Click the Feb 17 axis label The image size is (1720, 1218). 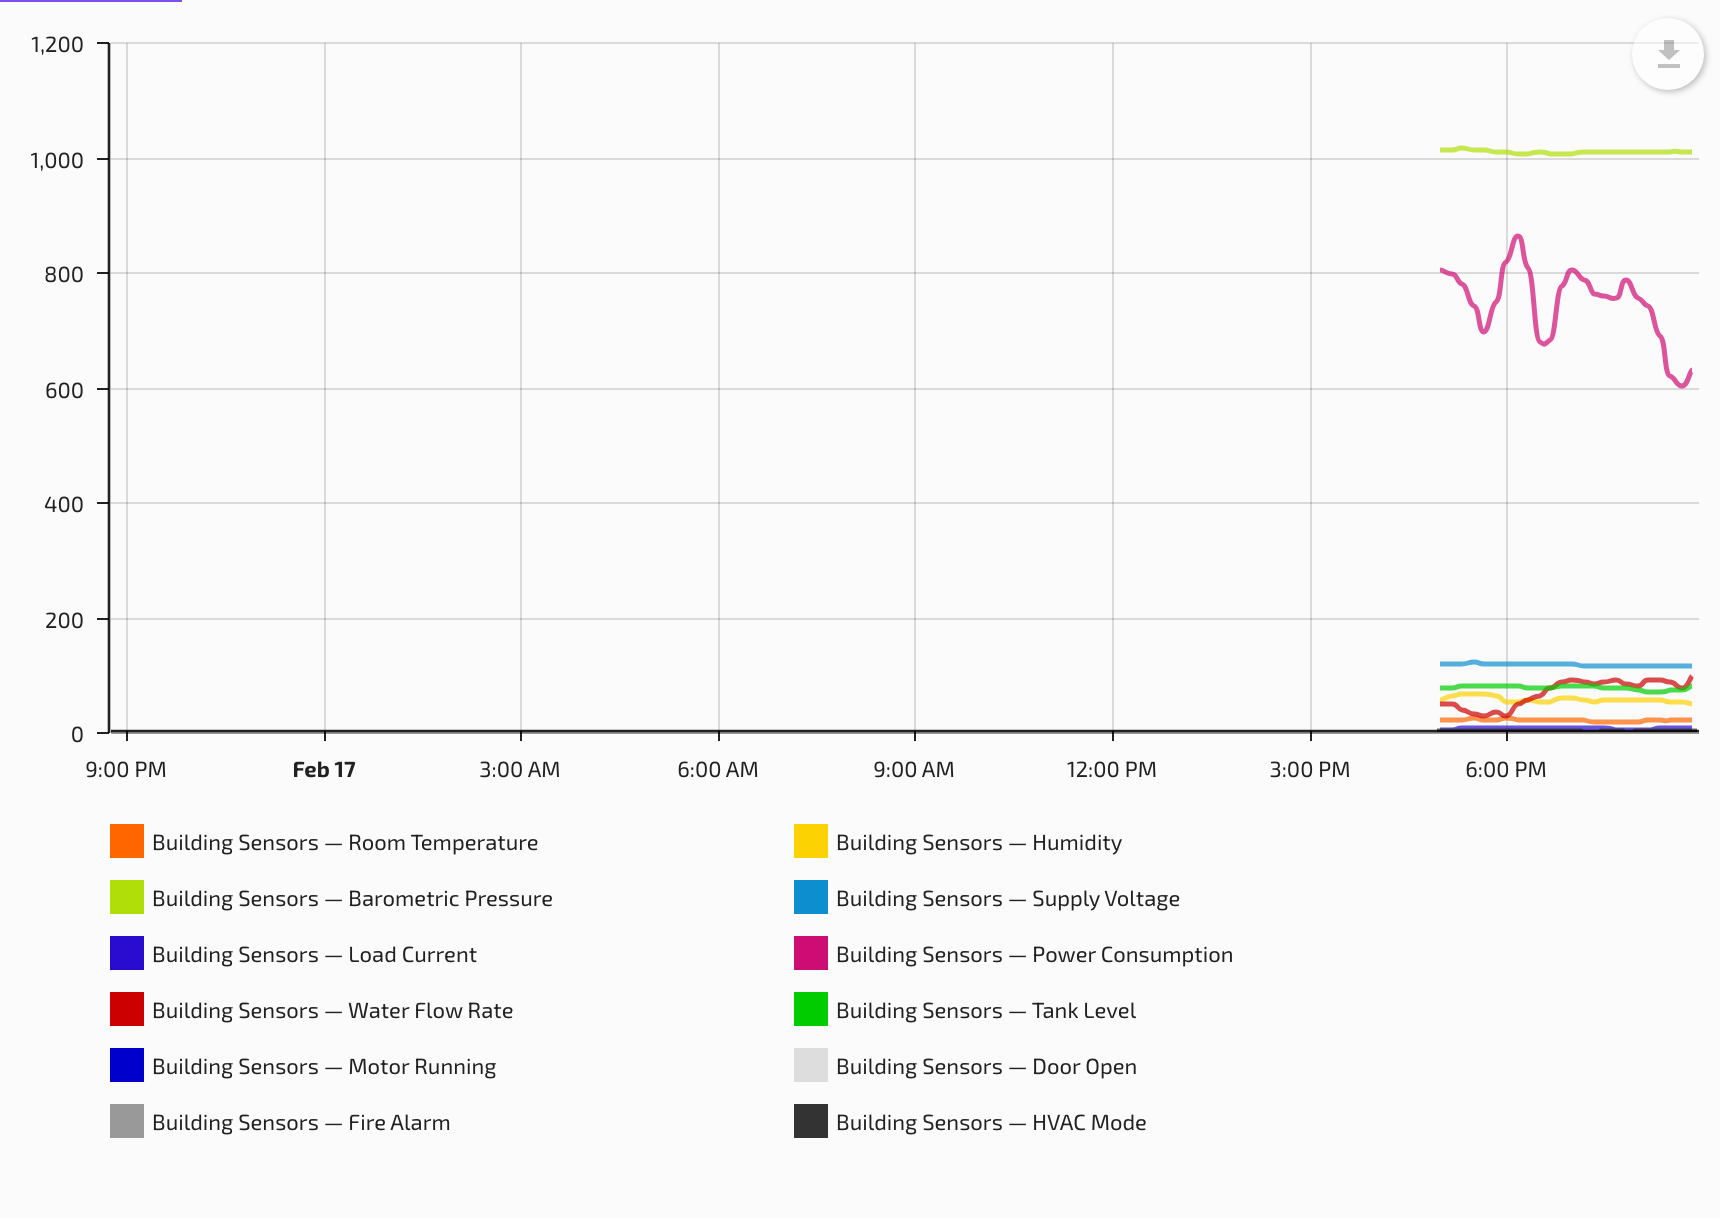click(324, 770)
